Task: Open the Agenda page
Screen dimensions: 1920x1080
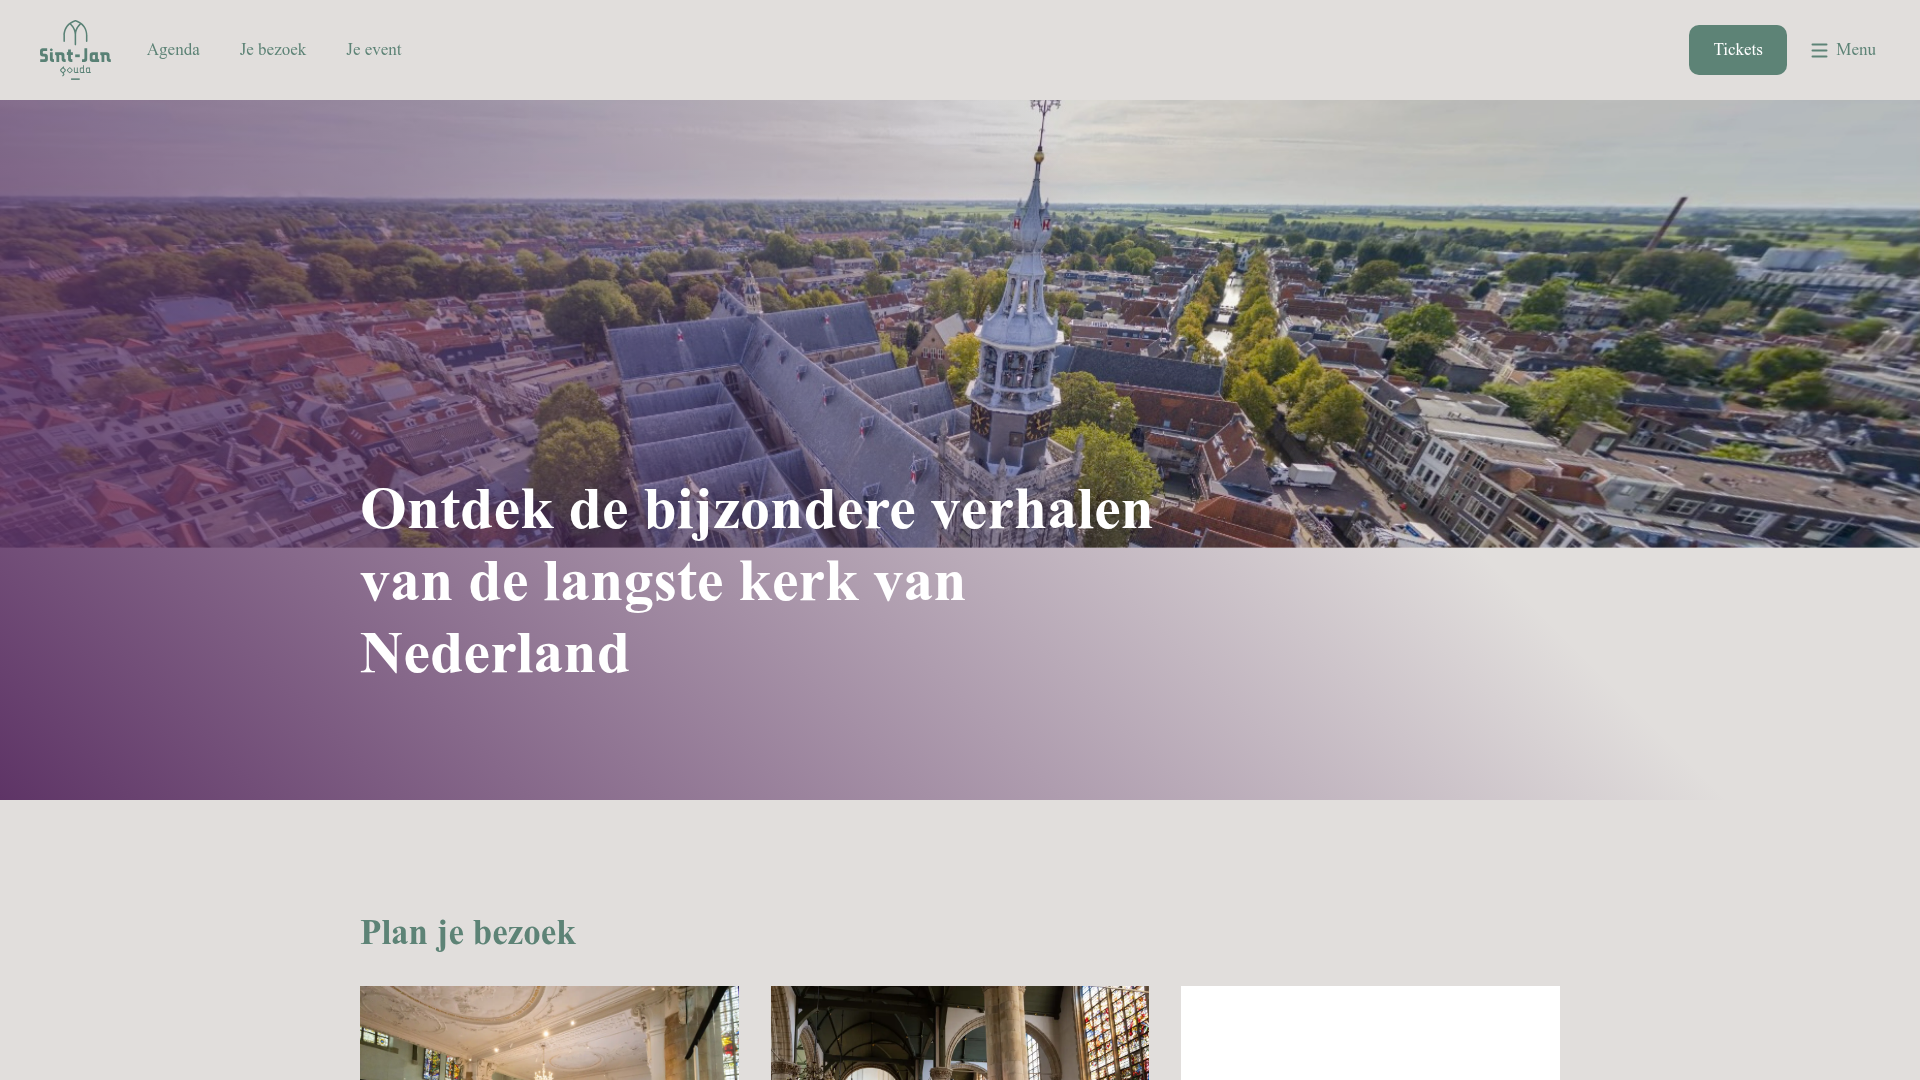Action: pos(173,50)
